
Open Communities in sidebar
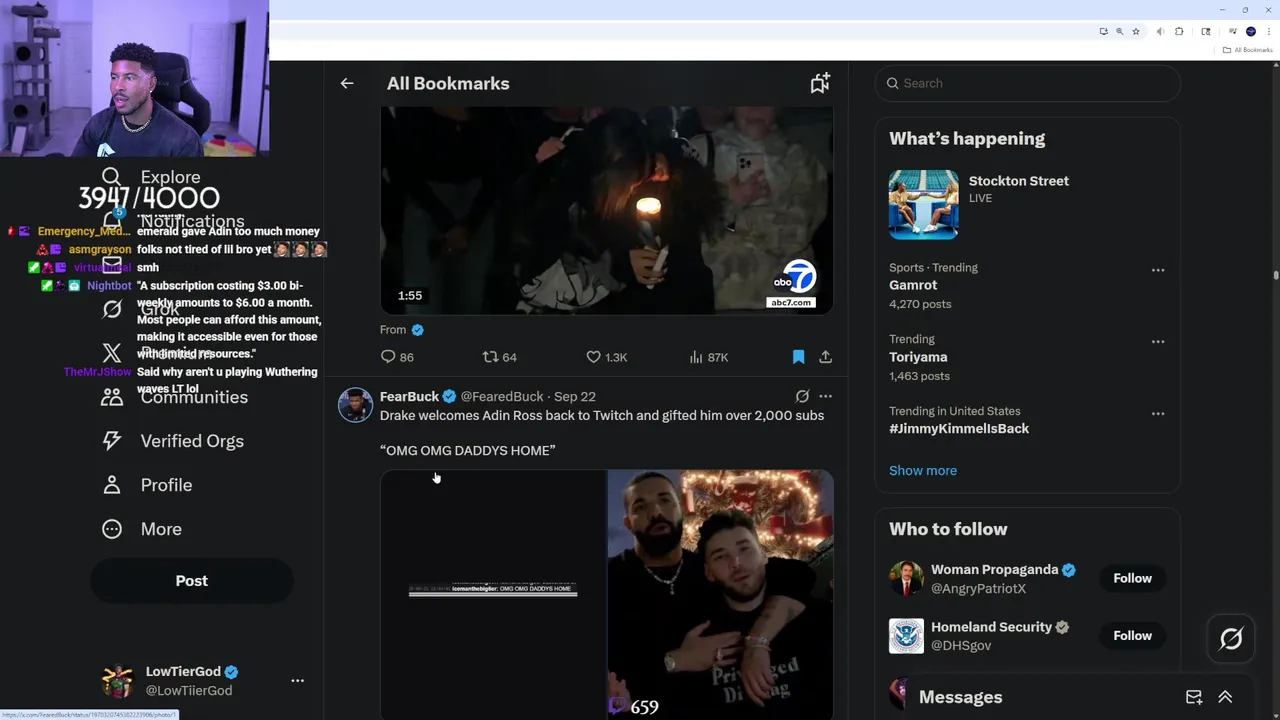175,397
